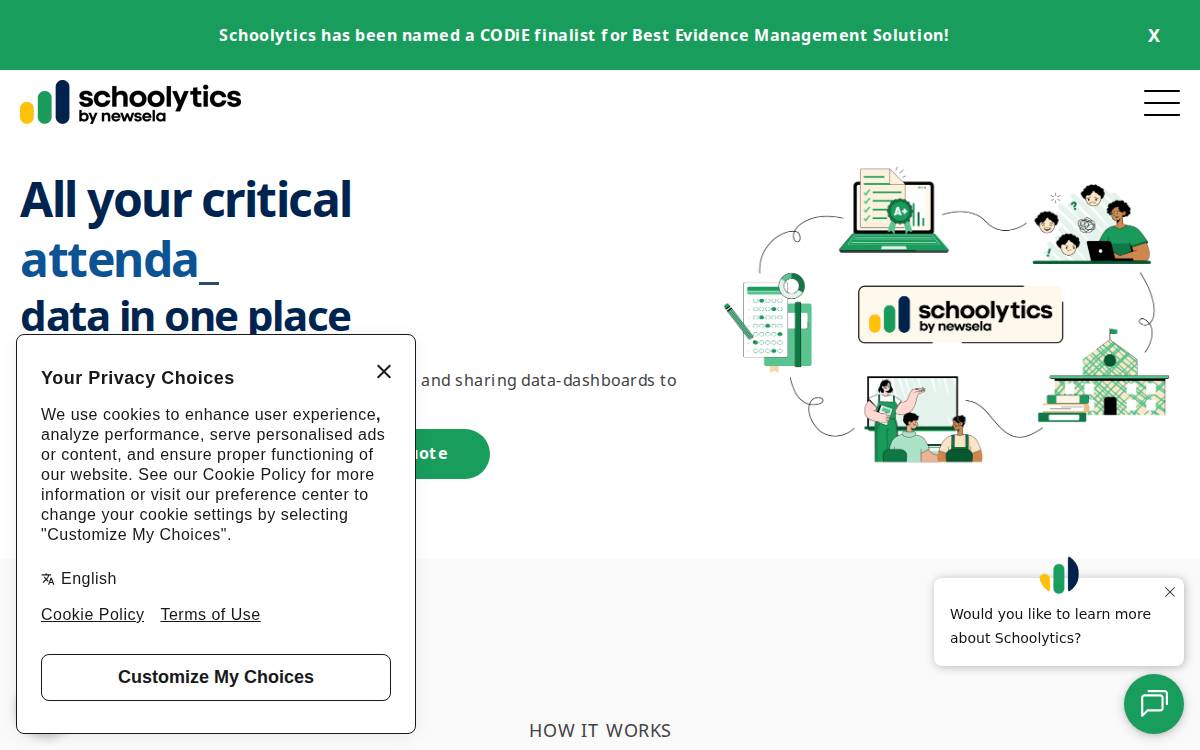Click the schoolhouse building illustration

point(1103,377)
